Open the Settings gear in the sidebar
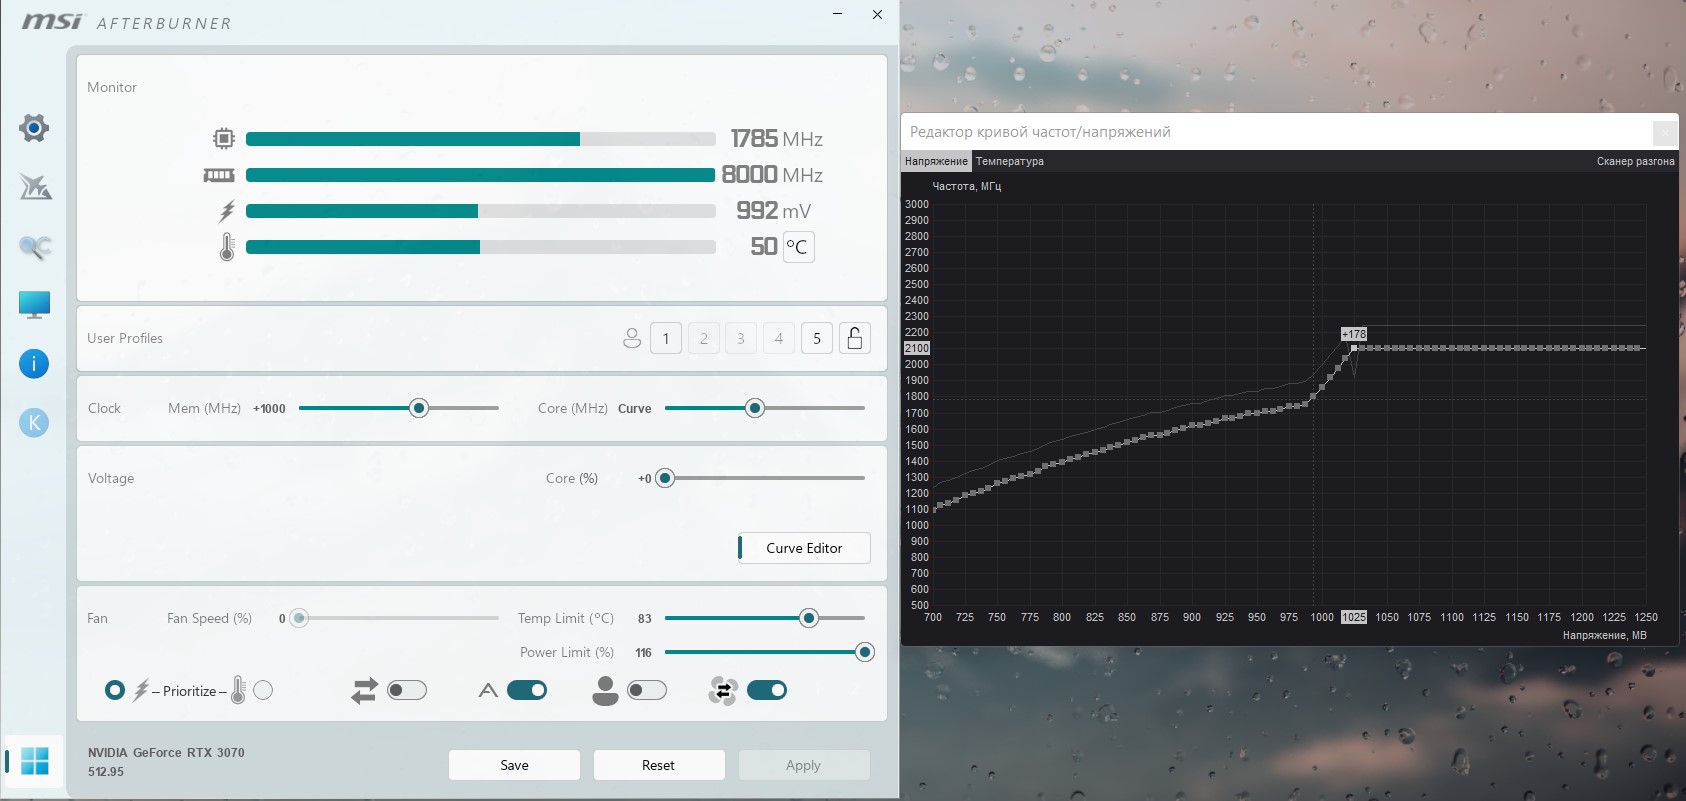Viewport: 1686px width, 801px height. coord(34,128)
